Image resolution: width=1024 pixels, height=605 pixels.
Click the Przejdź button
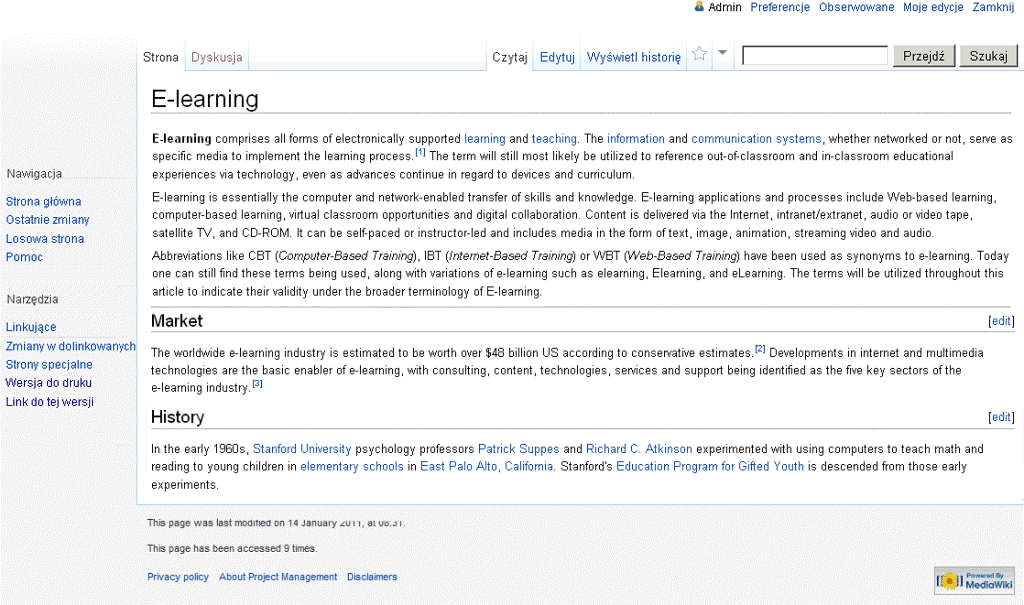[x=921, y=55]
